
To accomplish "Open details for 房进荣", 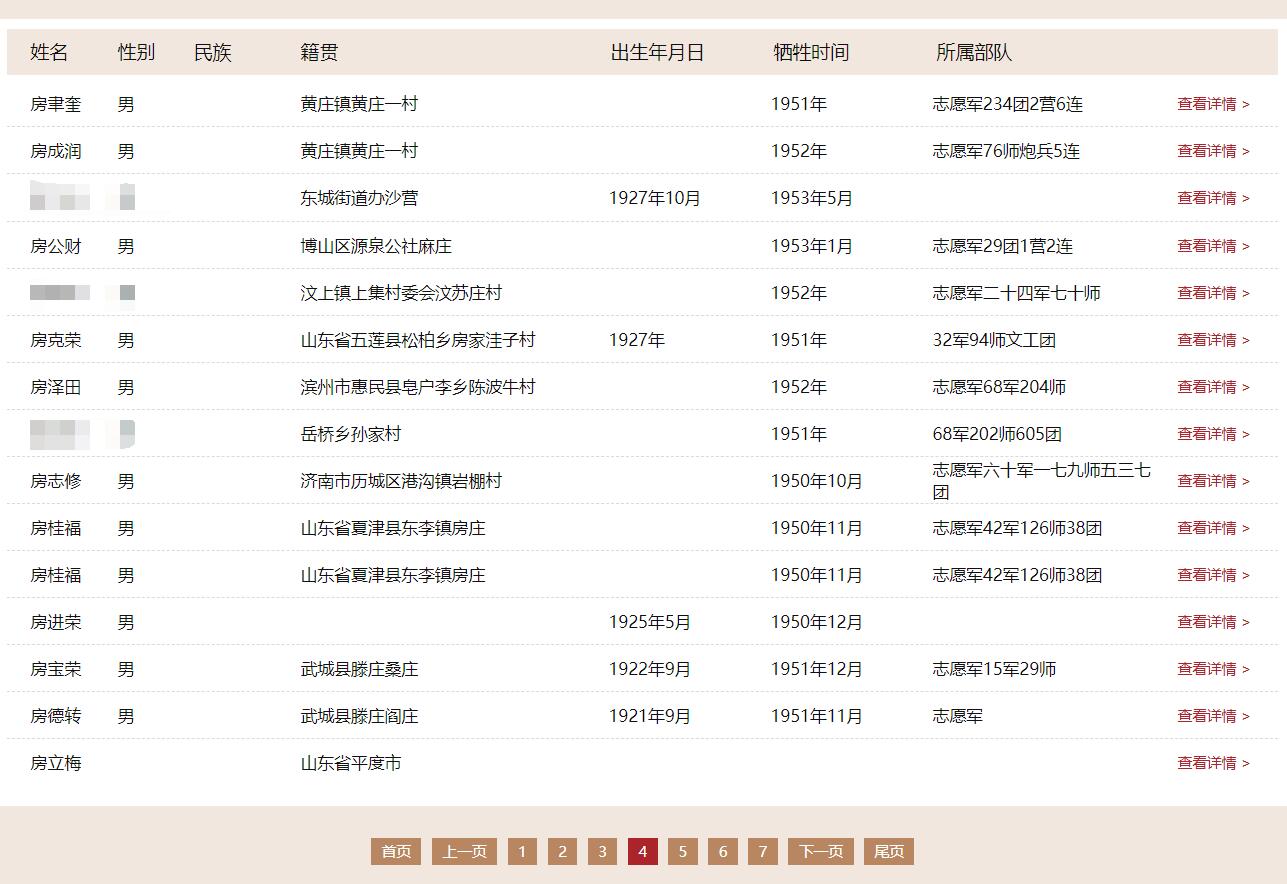I will (1213, 622).
